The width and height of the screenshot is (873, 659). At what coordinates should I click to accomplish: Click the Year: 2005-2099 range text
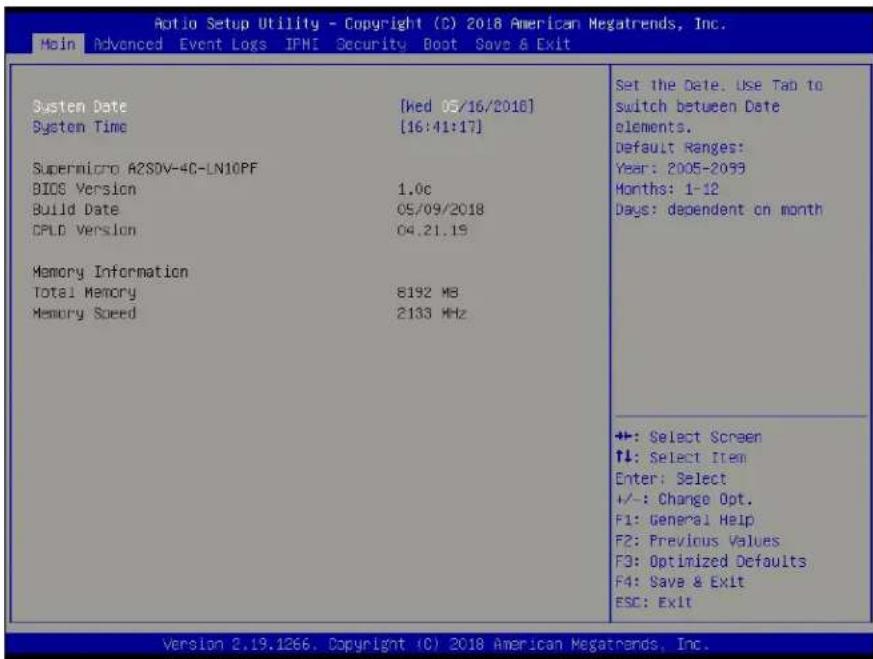tap(680, 168)
